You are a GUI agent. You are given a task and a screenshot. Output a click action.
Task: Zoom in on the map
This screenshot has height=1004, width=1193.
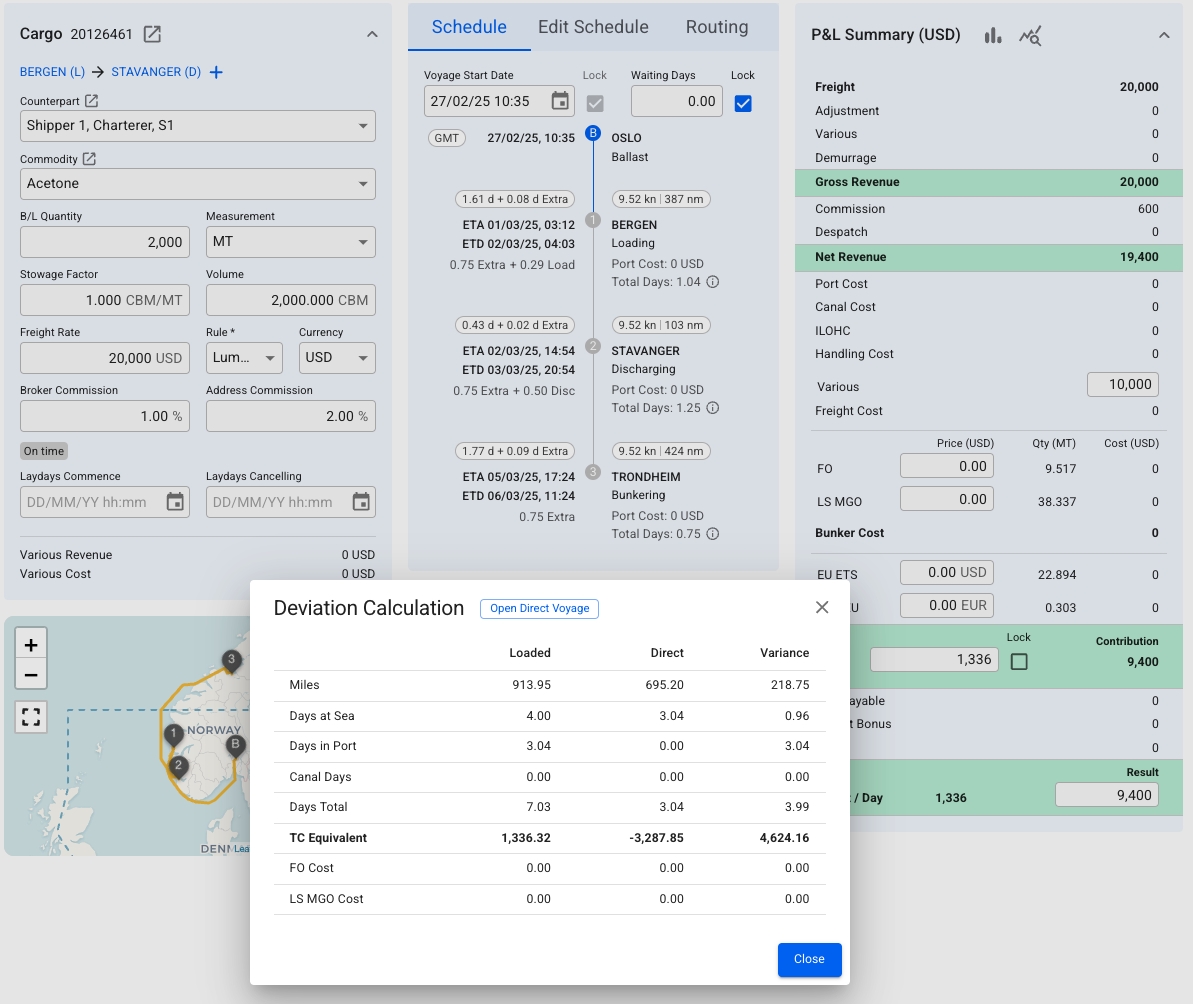click(x=31, y=644)
